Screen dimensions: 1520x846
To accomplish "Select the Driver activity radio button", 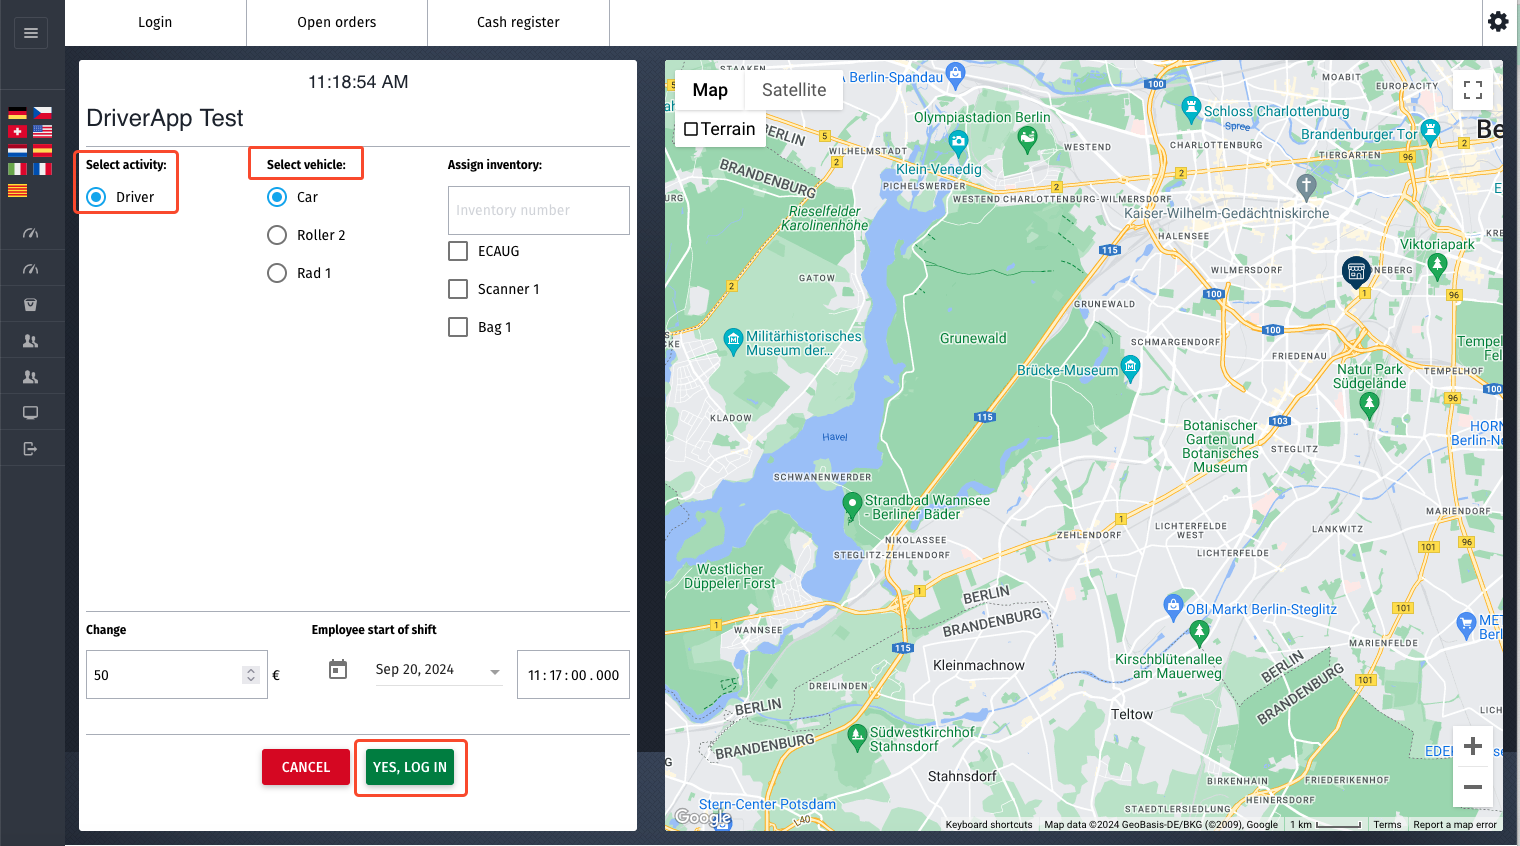I will 96,197.
